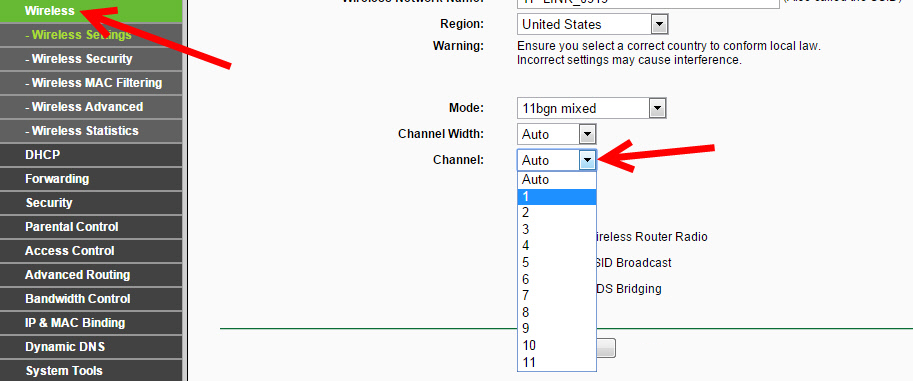Choose channel 11 from the list
Image resolution: width=913 pixels, height=381 pixels.
tap(557, 362)
